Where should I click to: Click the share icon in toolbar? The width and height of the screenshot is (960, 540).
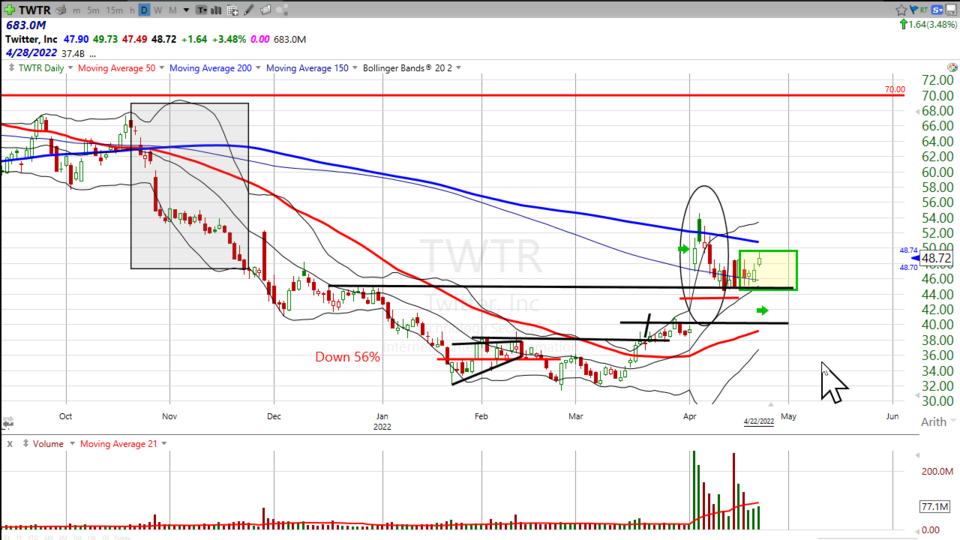[x=282, y=10]
